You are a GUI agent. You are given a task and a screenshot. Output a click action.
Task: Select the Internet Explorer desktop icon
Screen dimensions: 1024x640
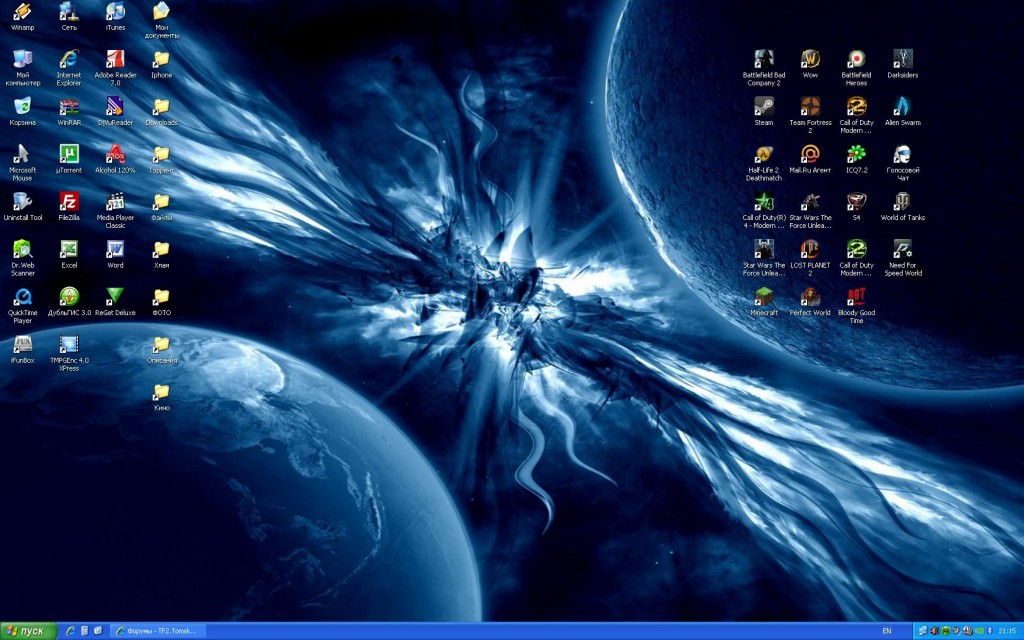[69, 67]
